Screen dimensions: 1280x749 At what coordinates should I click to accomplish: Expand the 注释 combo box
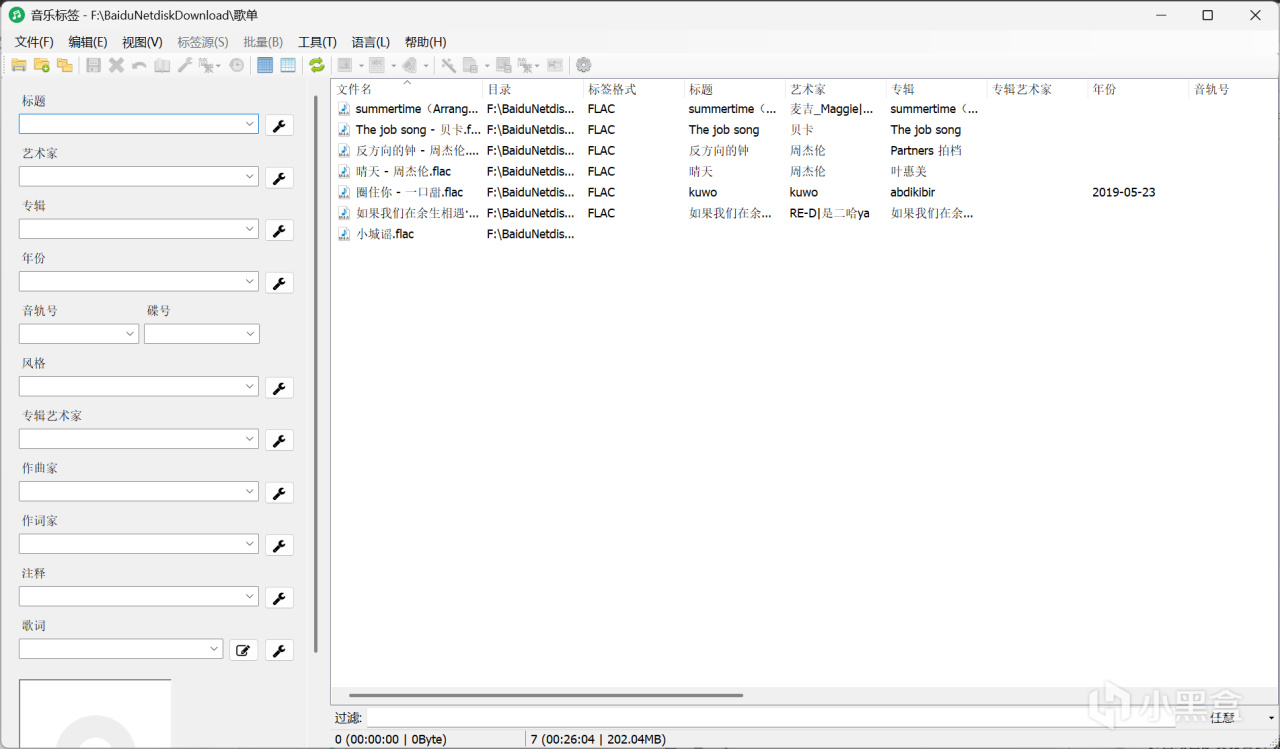point(250,596)
